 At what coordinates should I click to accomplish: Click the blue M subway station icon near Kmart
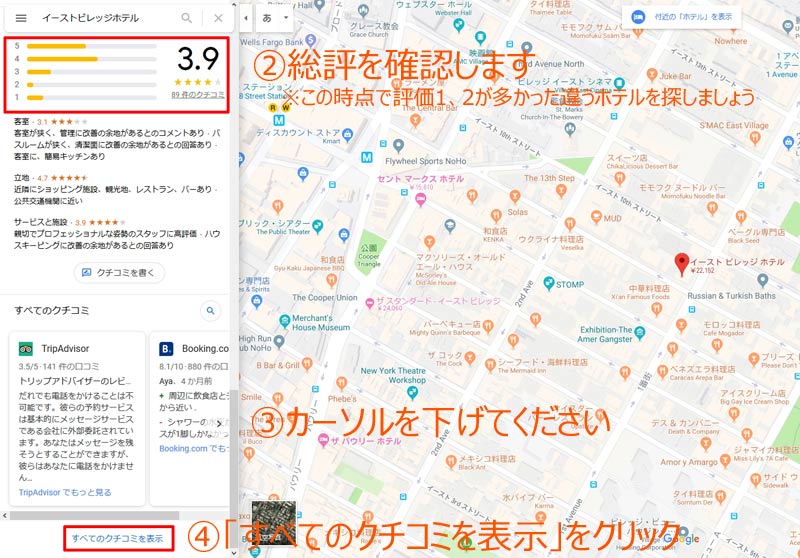click(279, 120)
